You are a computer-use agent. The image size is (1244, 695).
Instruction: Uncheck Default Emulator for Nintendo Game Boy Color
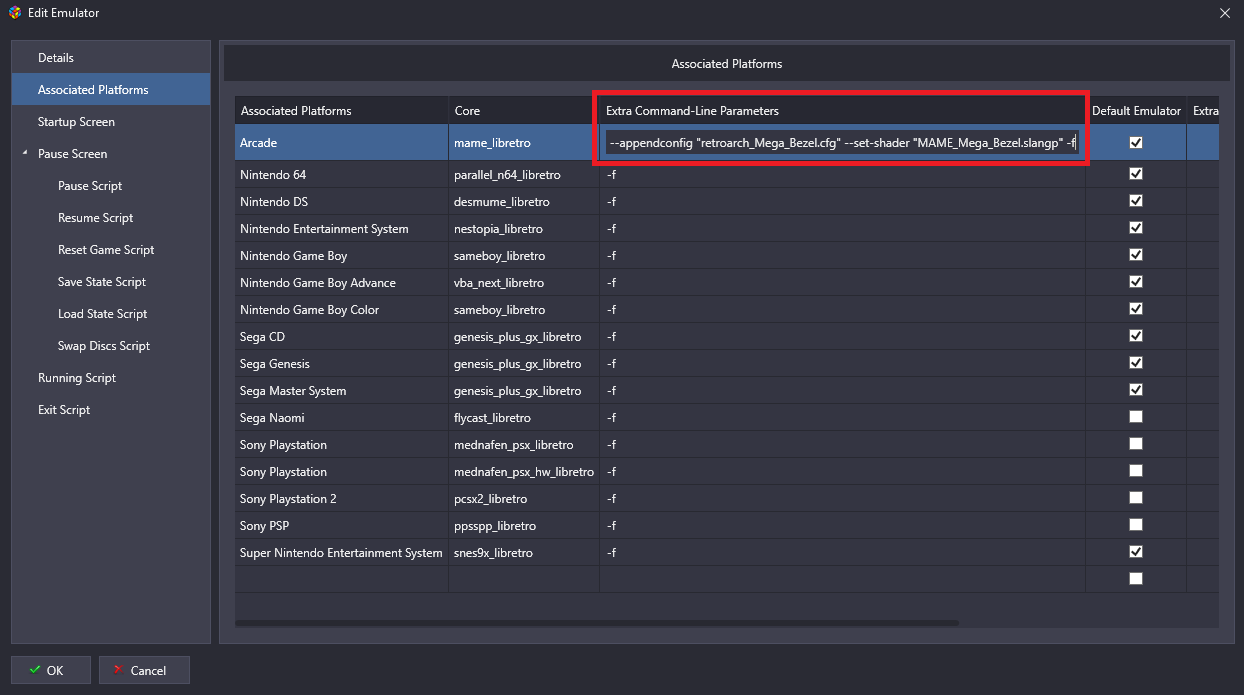(x=1135, y=309)
